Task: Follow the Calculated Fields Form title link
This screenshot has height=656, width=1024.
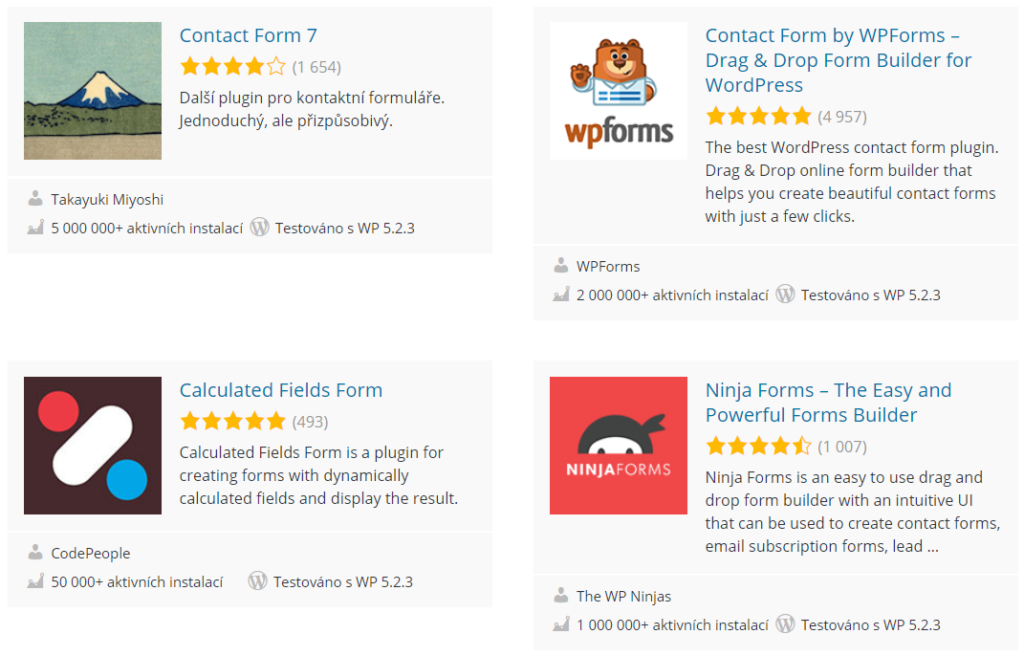Action: 281,390
